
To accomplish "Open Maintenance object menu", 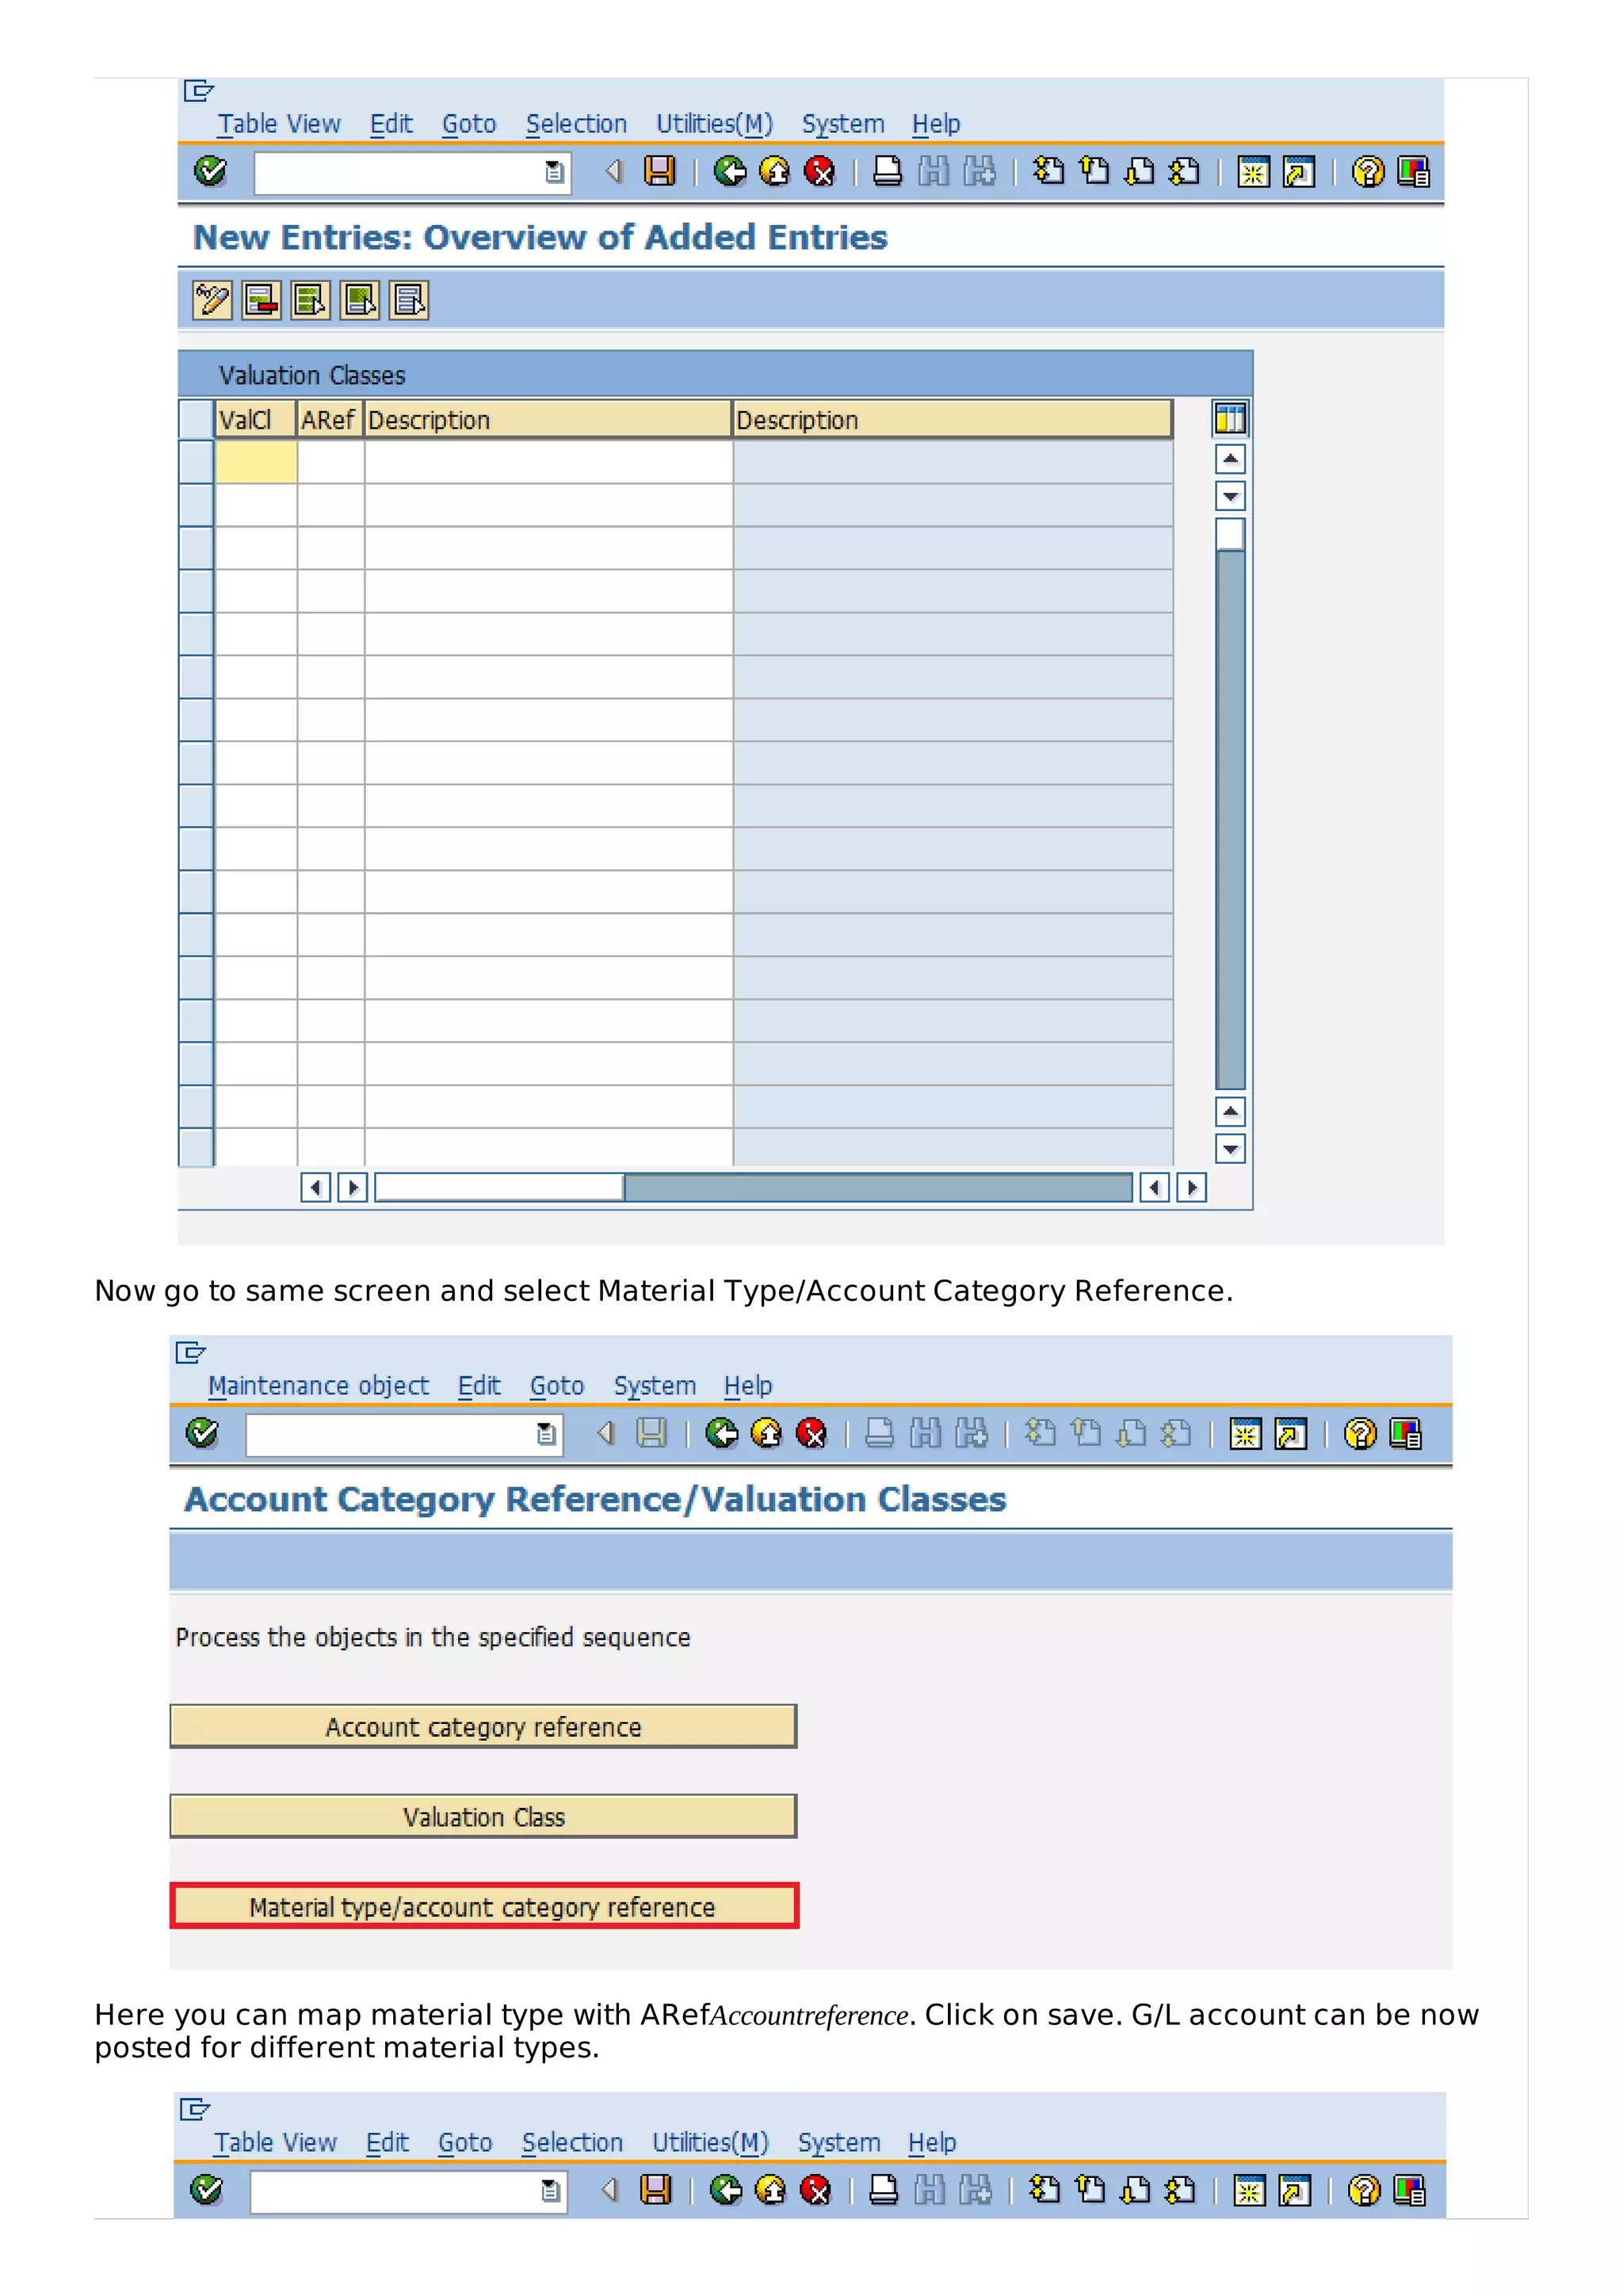I will coord(318,1386).
